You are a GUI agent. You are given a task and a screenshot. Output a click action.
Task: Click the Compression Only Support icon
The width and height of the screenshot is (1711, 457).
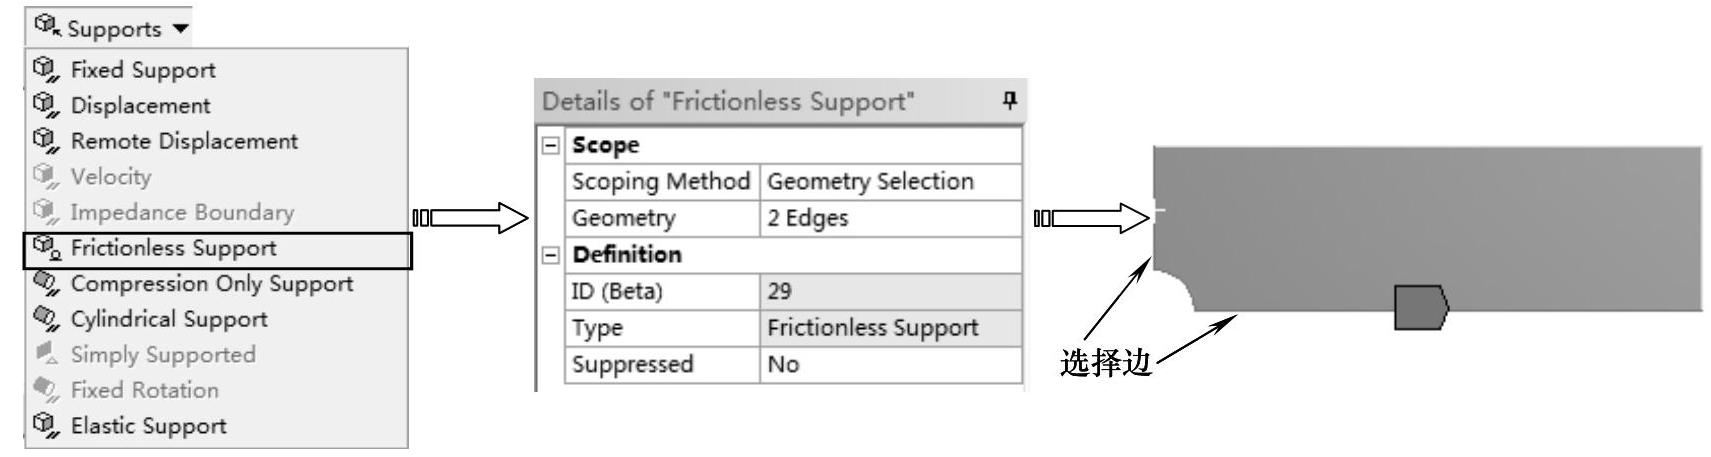point(44,284)
